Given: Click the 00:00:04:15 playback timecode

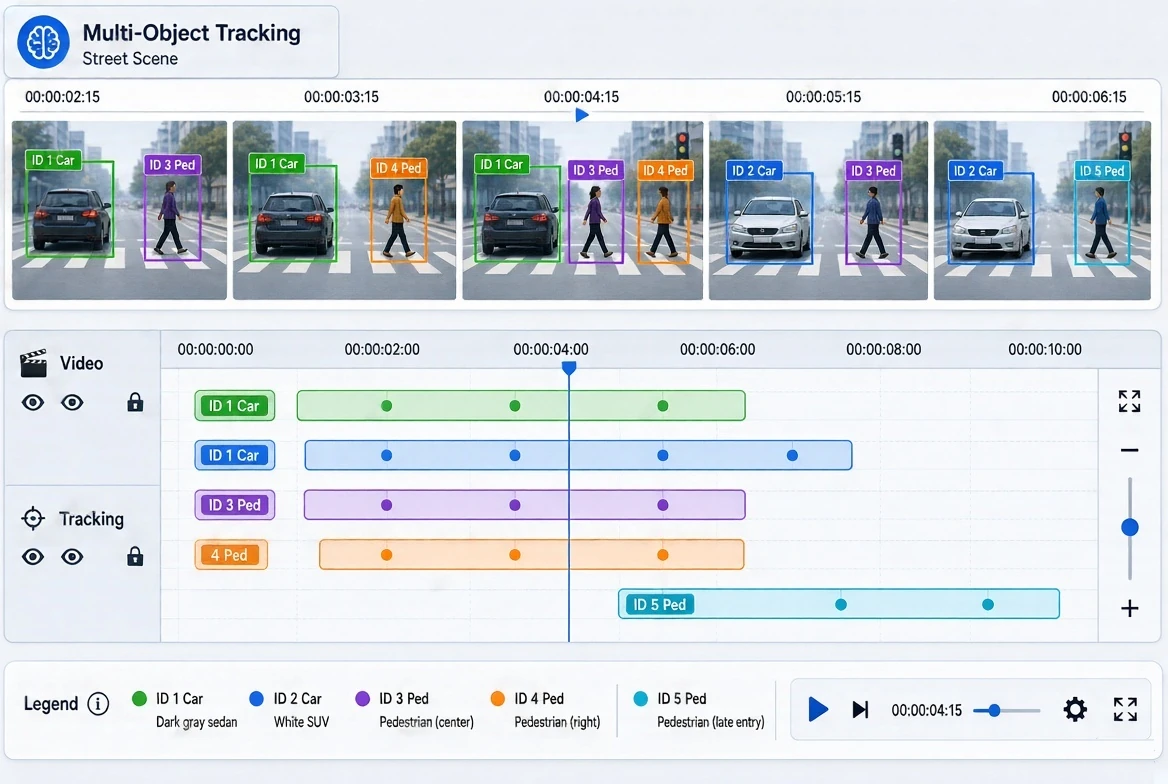Looking at the screenshot, I should [927, 710].
